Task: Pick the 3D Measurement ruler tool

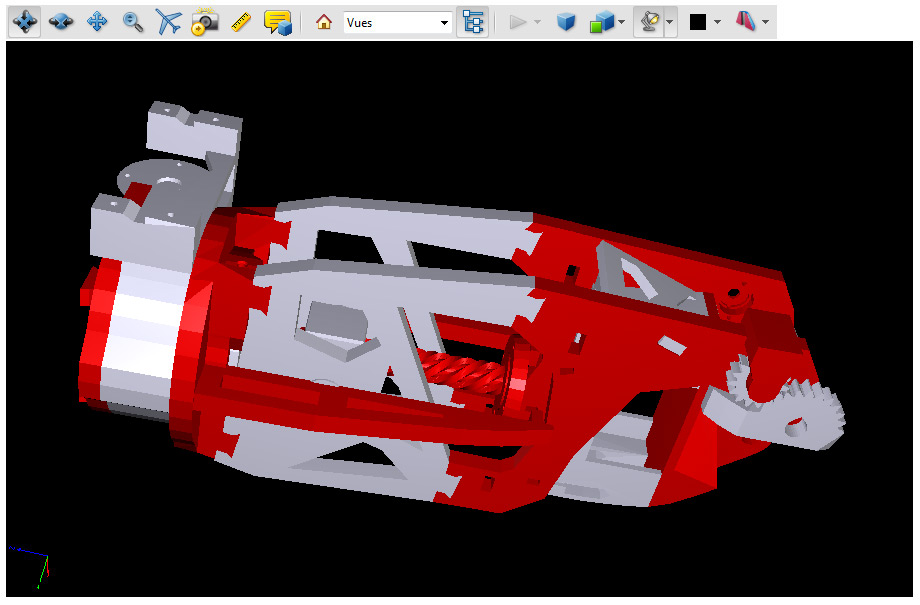Action: (x=240, y=22)
